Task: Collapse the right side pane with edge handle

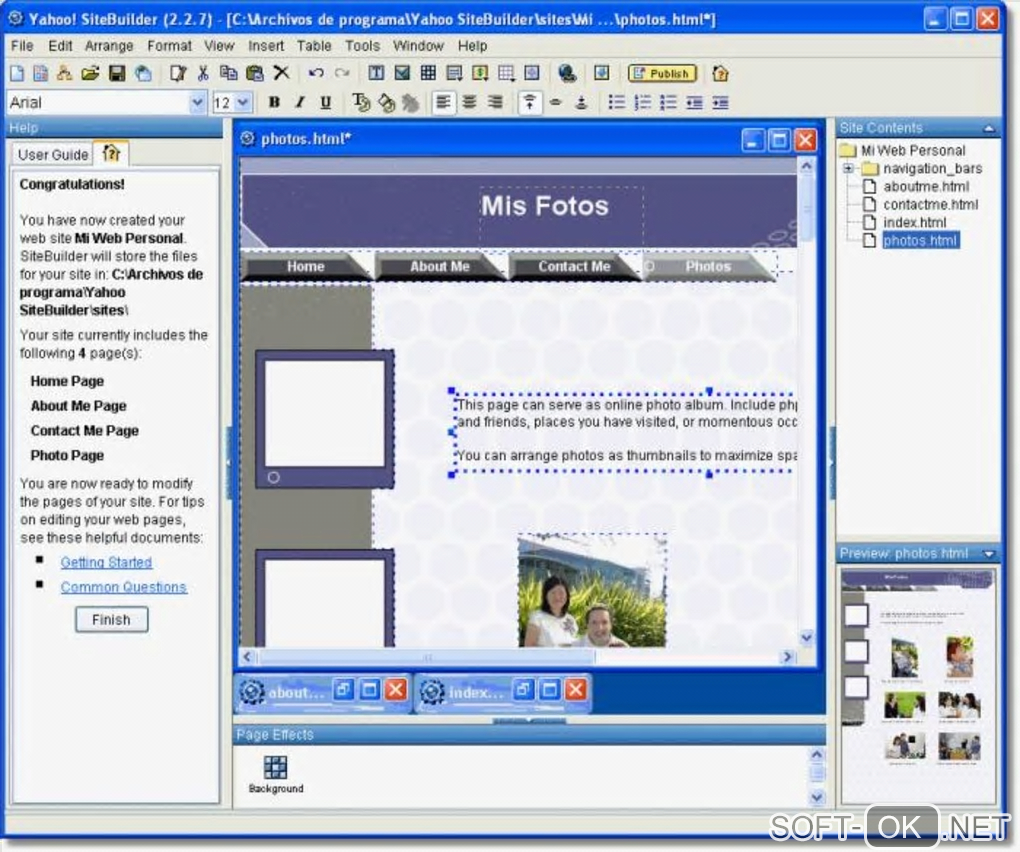Action: point(831,463)
